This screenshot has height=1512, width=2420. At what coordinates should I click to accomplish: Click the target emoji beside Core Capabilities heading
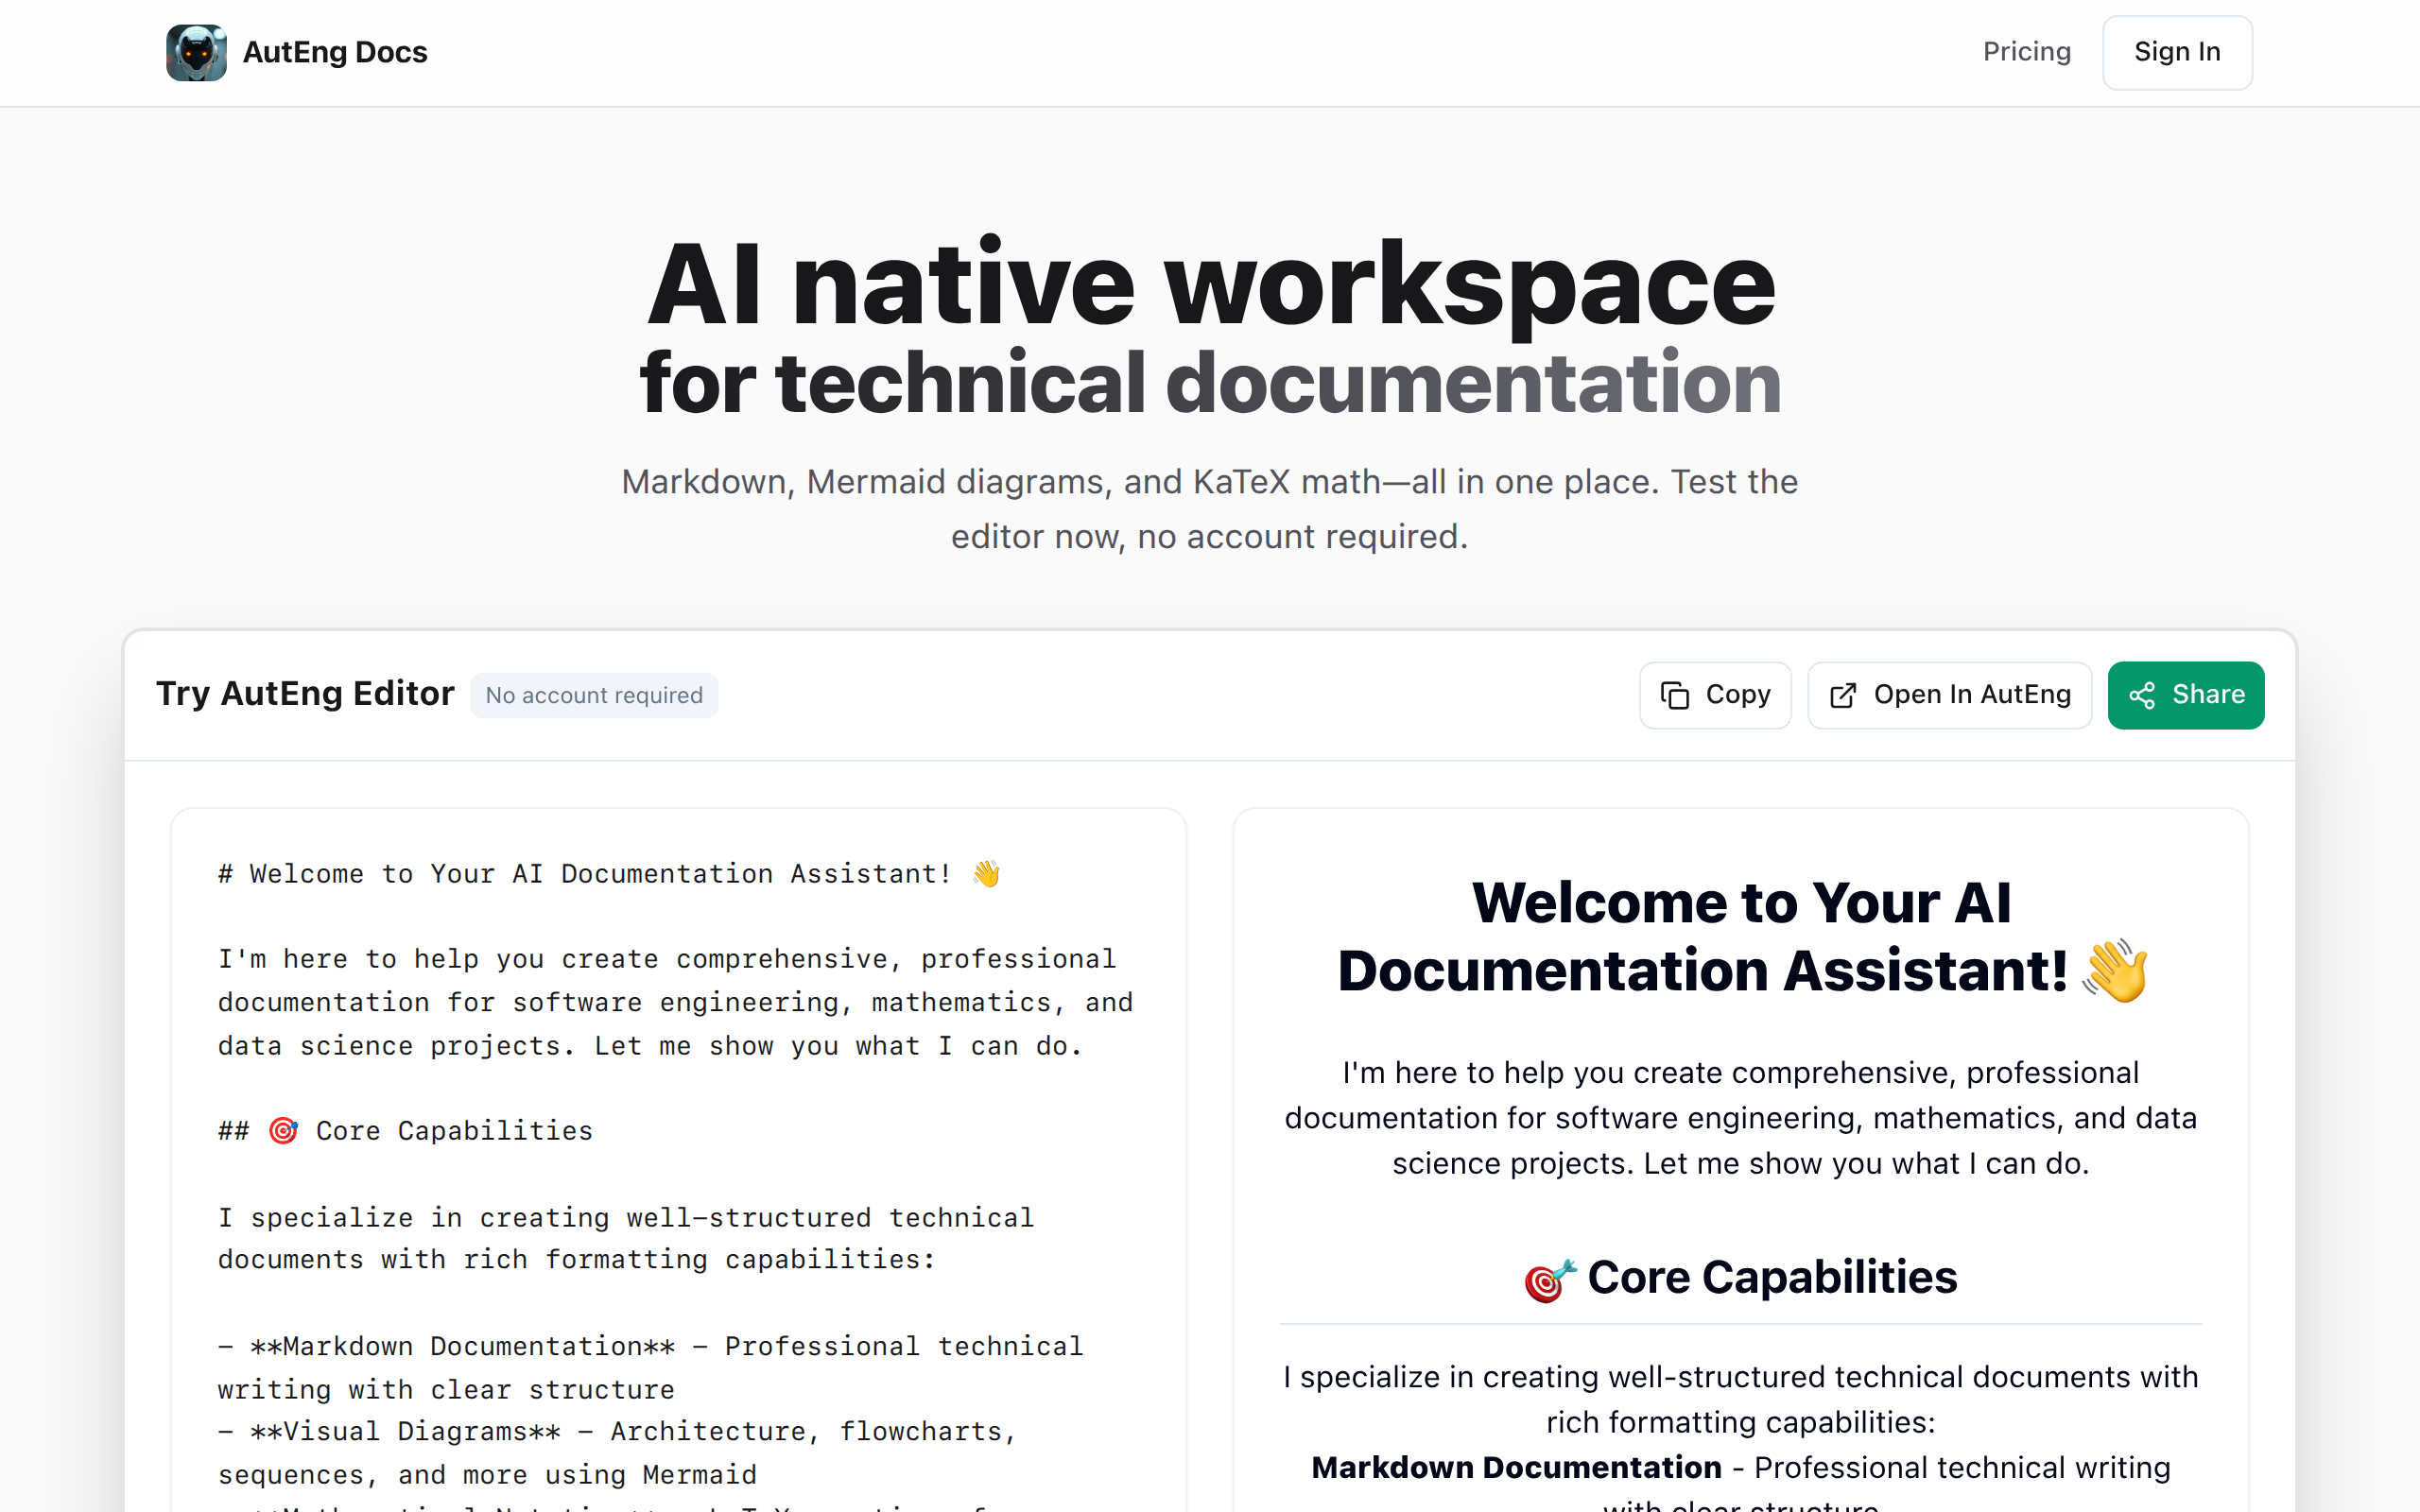pos(1548,1280)
